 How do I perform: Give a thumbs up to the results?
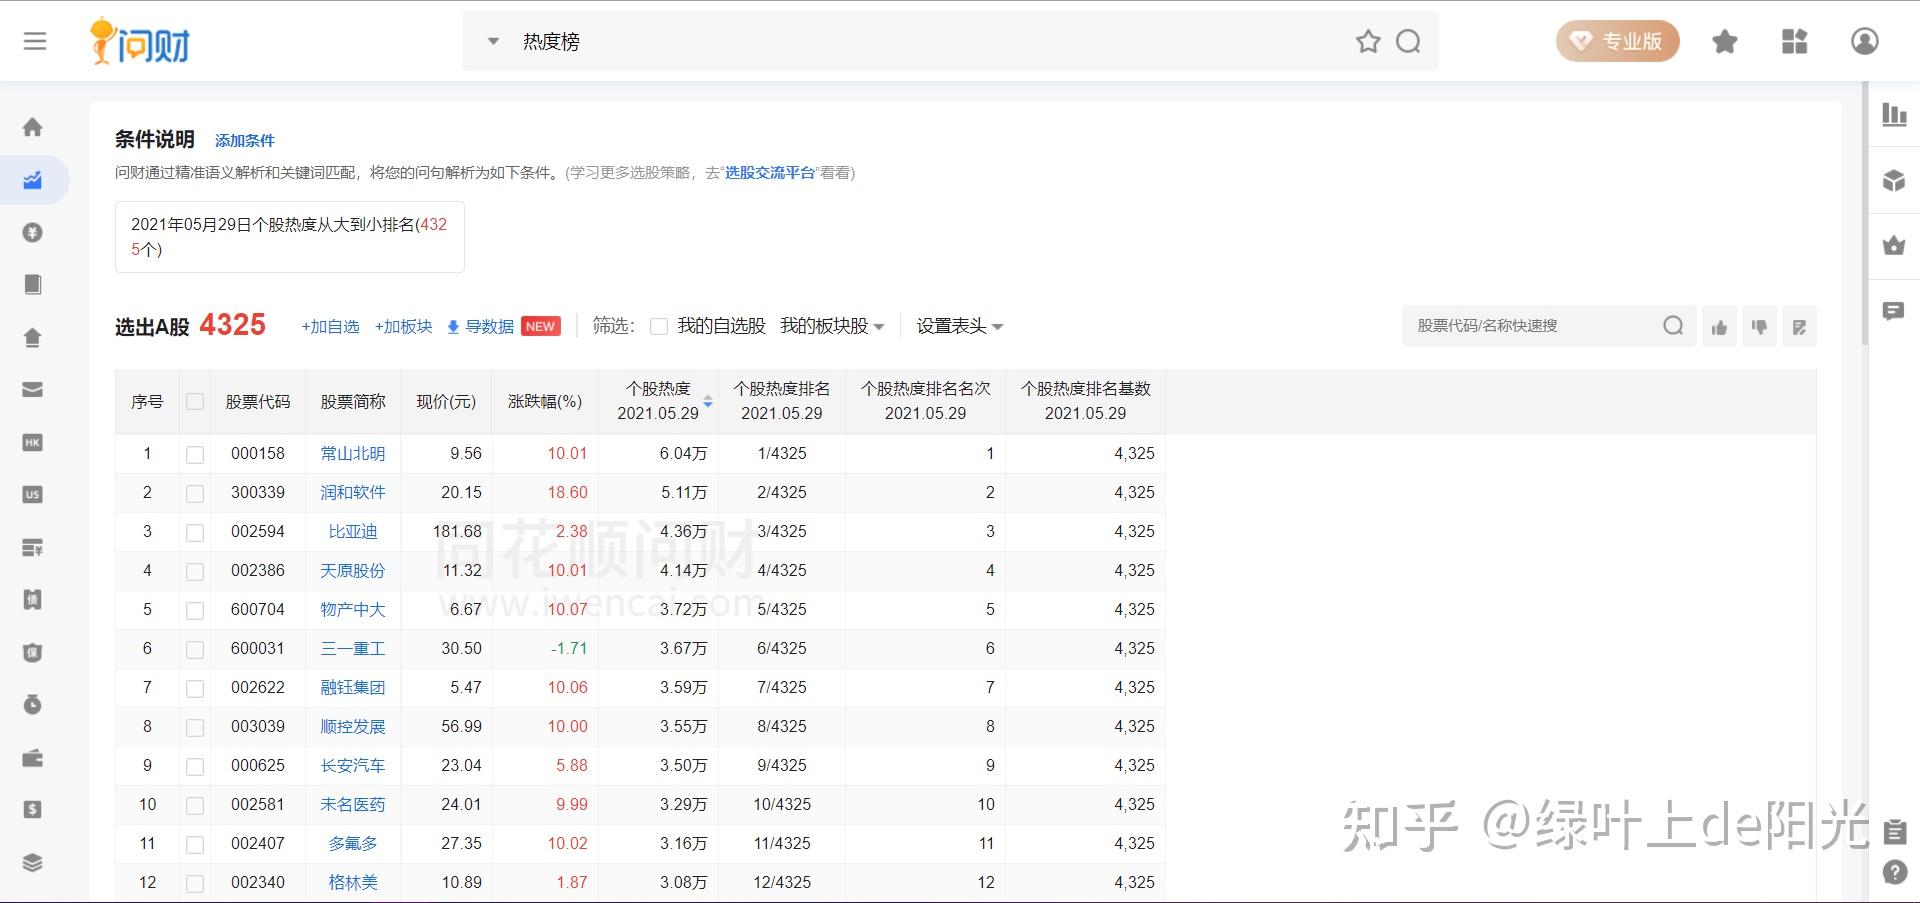tap(1719, 327)
